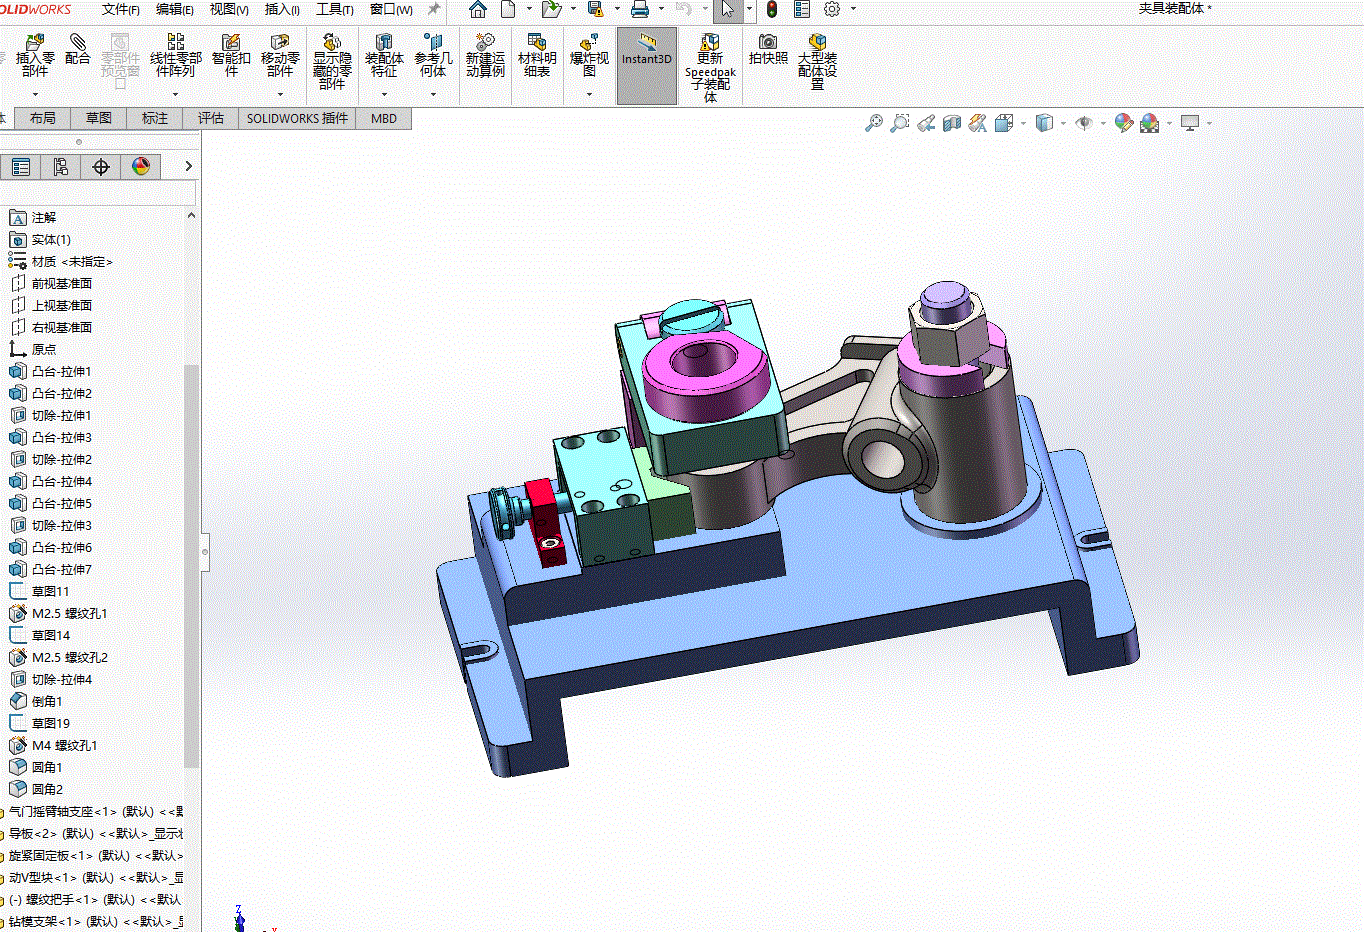Click the feature tree vertical scrollbar
Viewport: 1364px width, 932px height.
pos(191,565)
